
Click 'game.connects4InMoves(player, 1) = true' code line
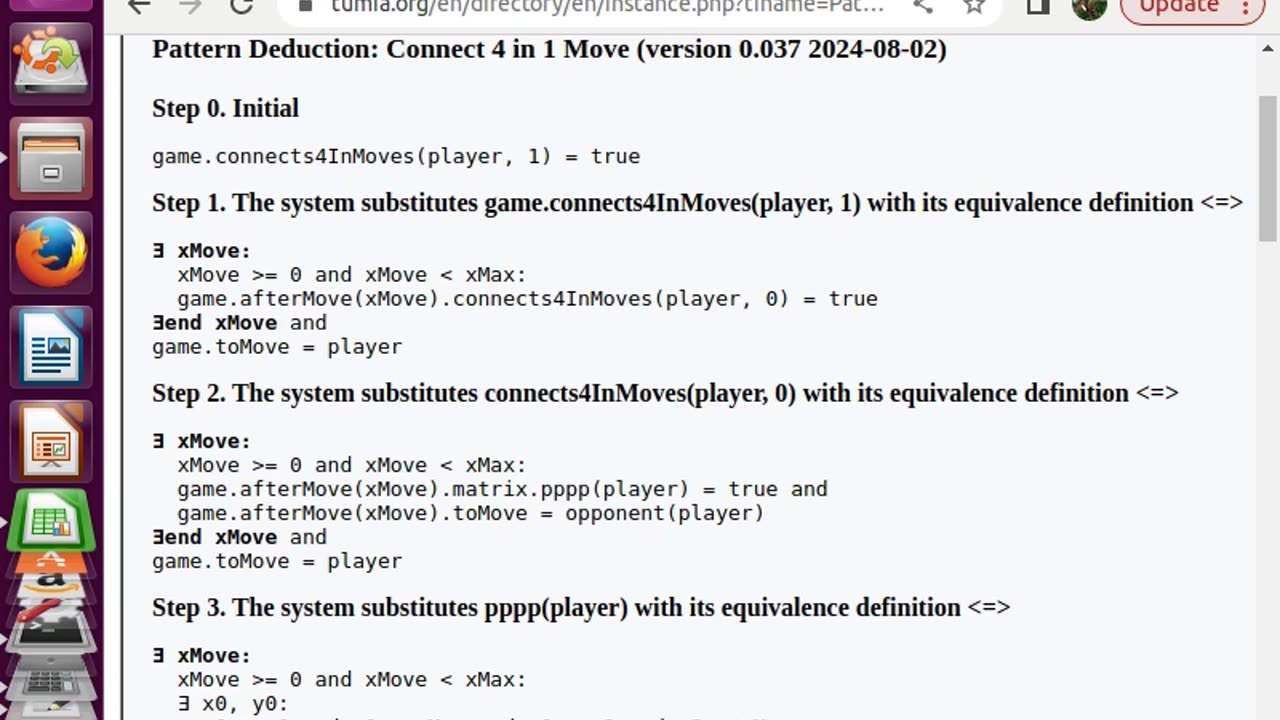click(396, 156)
